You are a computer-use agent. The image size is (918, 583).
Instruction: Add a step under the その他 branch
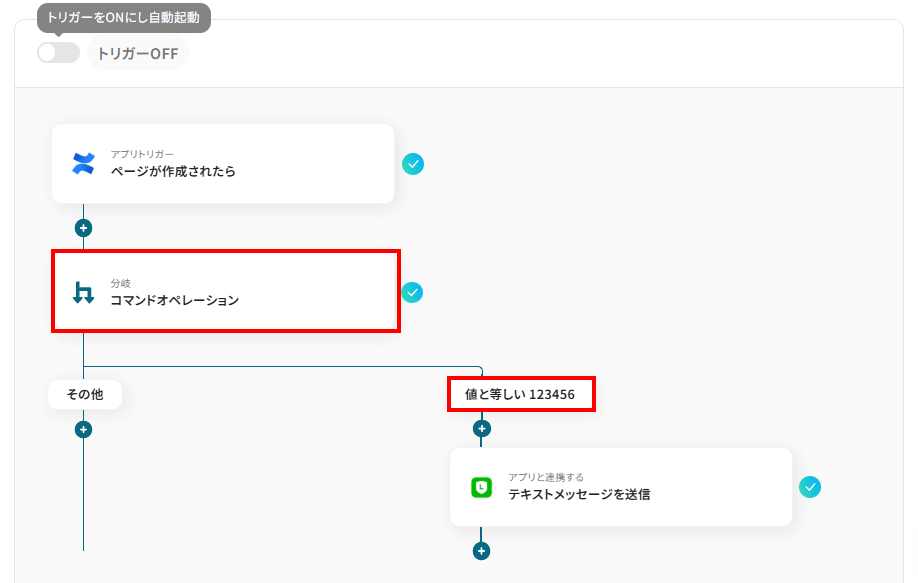click(83, 430)
